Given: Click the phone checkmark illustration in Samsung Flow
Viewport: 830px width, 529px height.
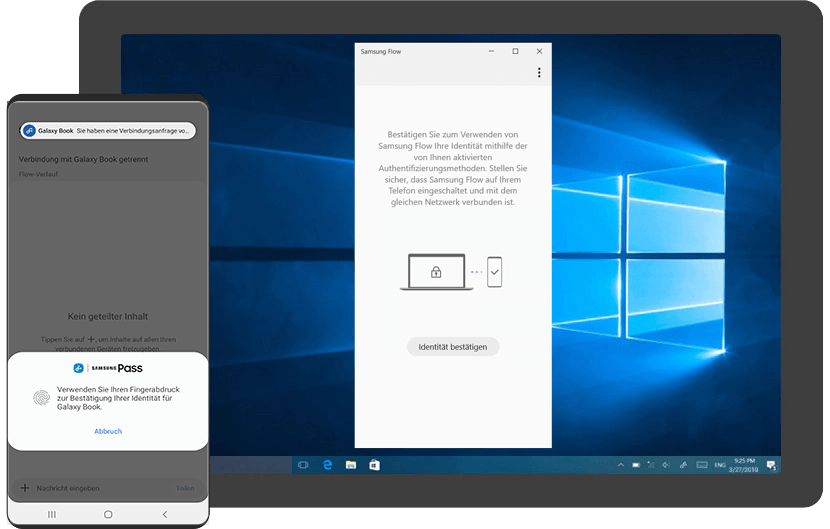Looking at the screenshot, I should (494, 272).
